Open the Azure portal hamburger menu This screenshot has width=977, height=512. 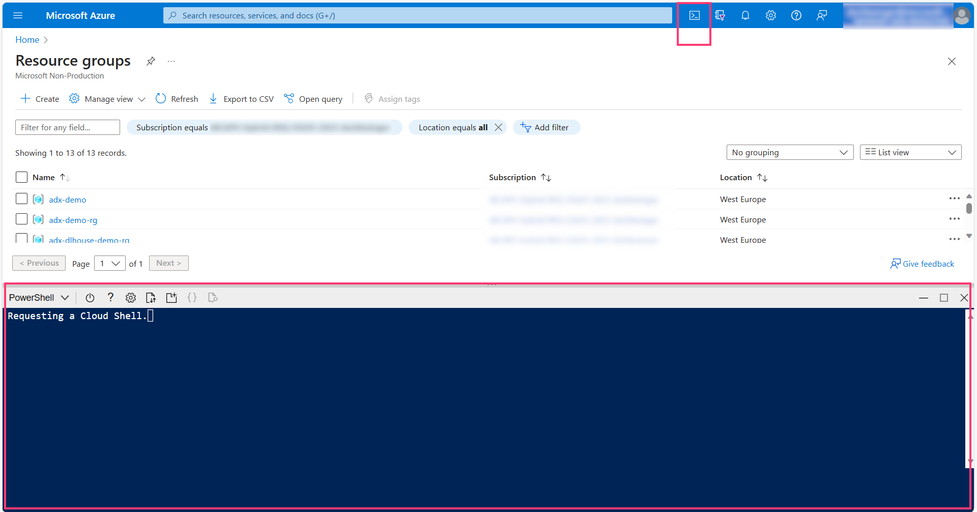tap(17, 16)
